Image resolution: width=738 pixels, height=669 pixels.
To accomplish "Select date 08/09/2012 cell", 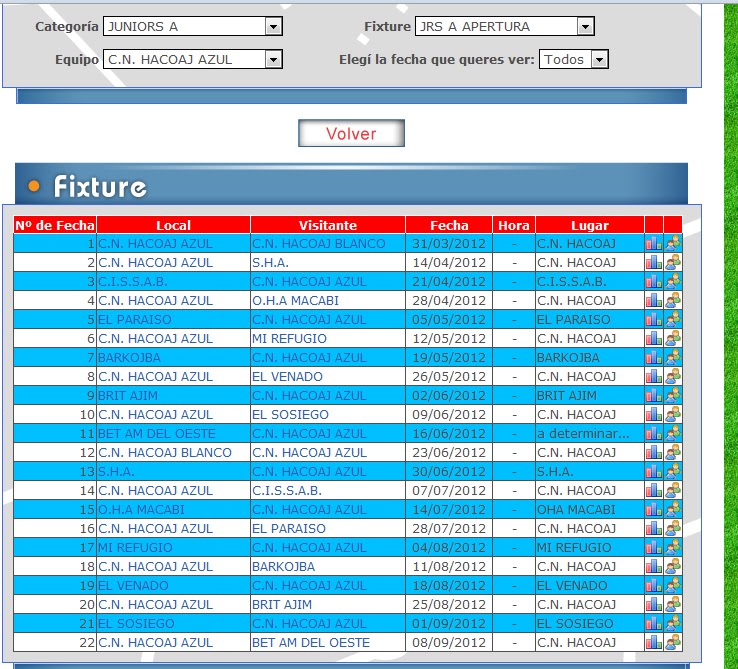I will (449, 642).
